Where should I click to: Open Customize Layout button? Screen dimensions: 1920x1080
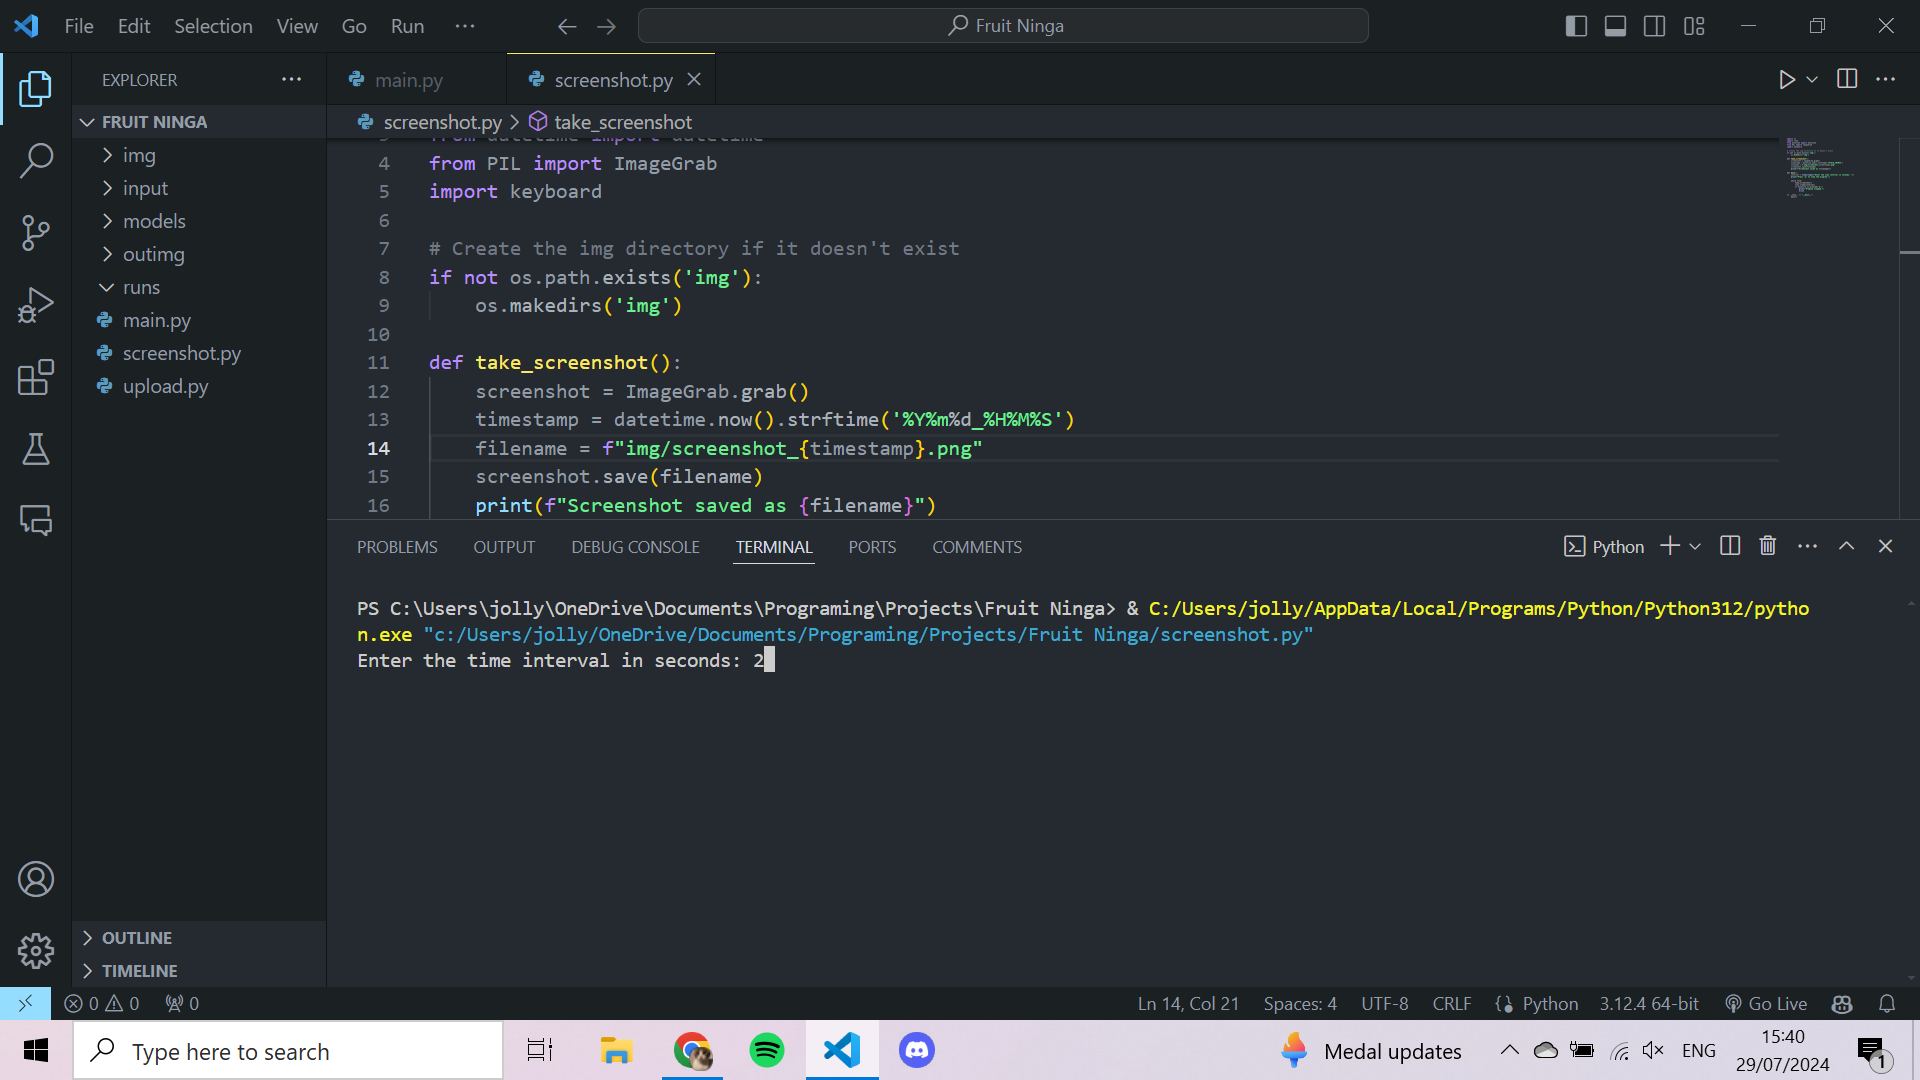point(1694,26)
